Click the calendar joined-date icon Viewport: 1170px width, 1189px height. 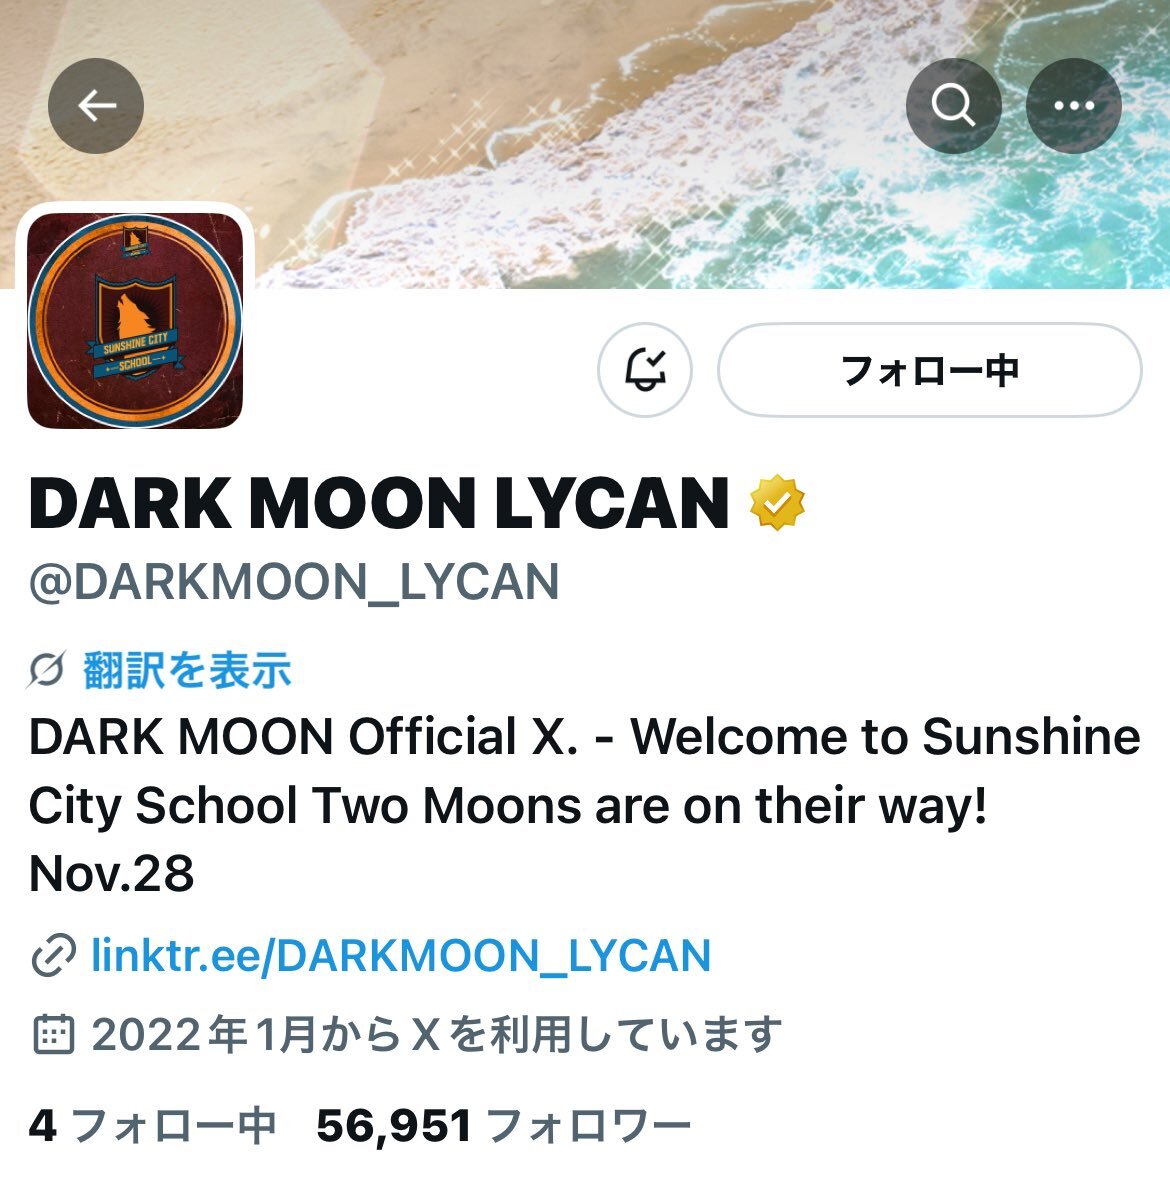[x=53, y=1034]
